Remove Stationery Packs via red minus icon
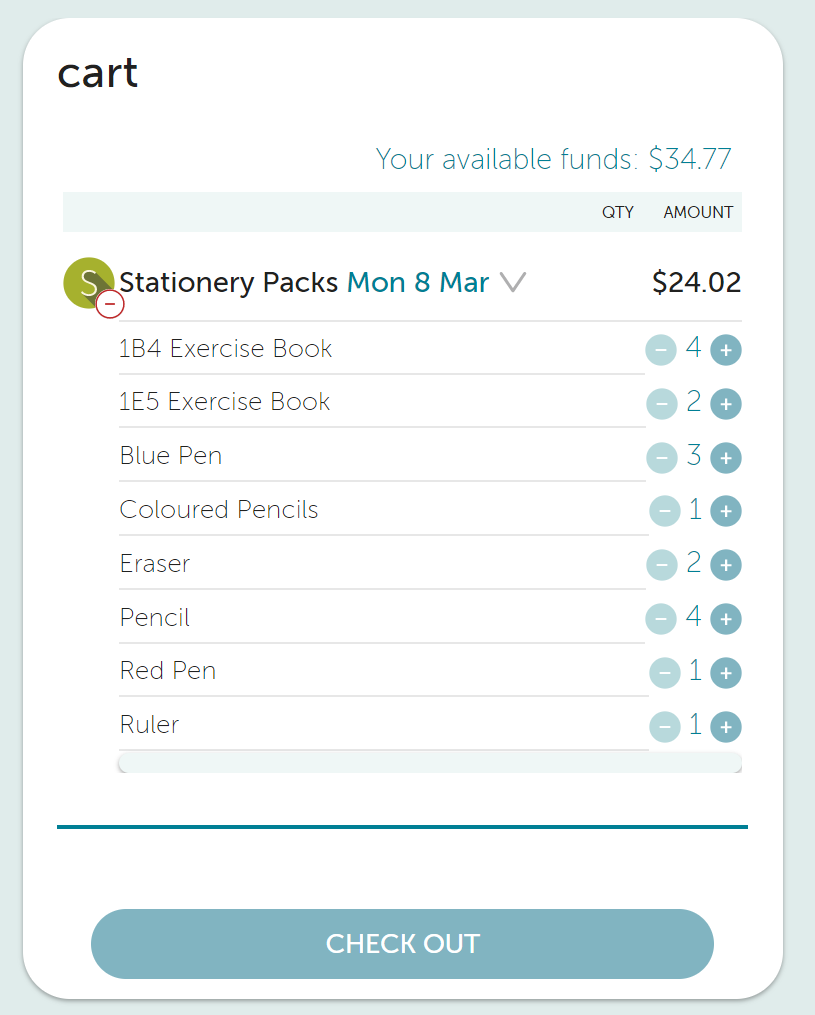 110,304
